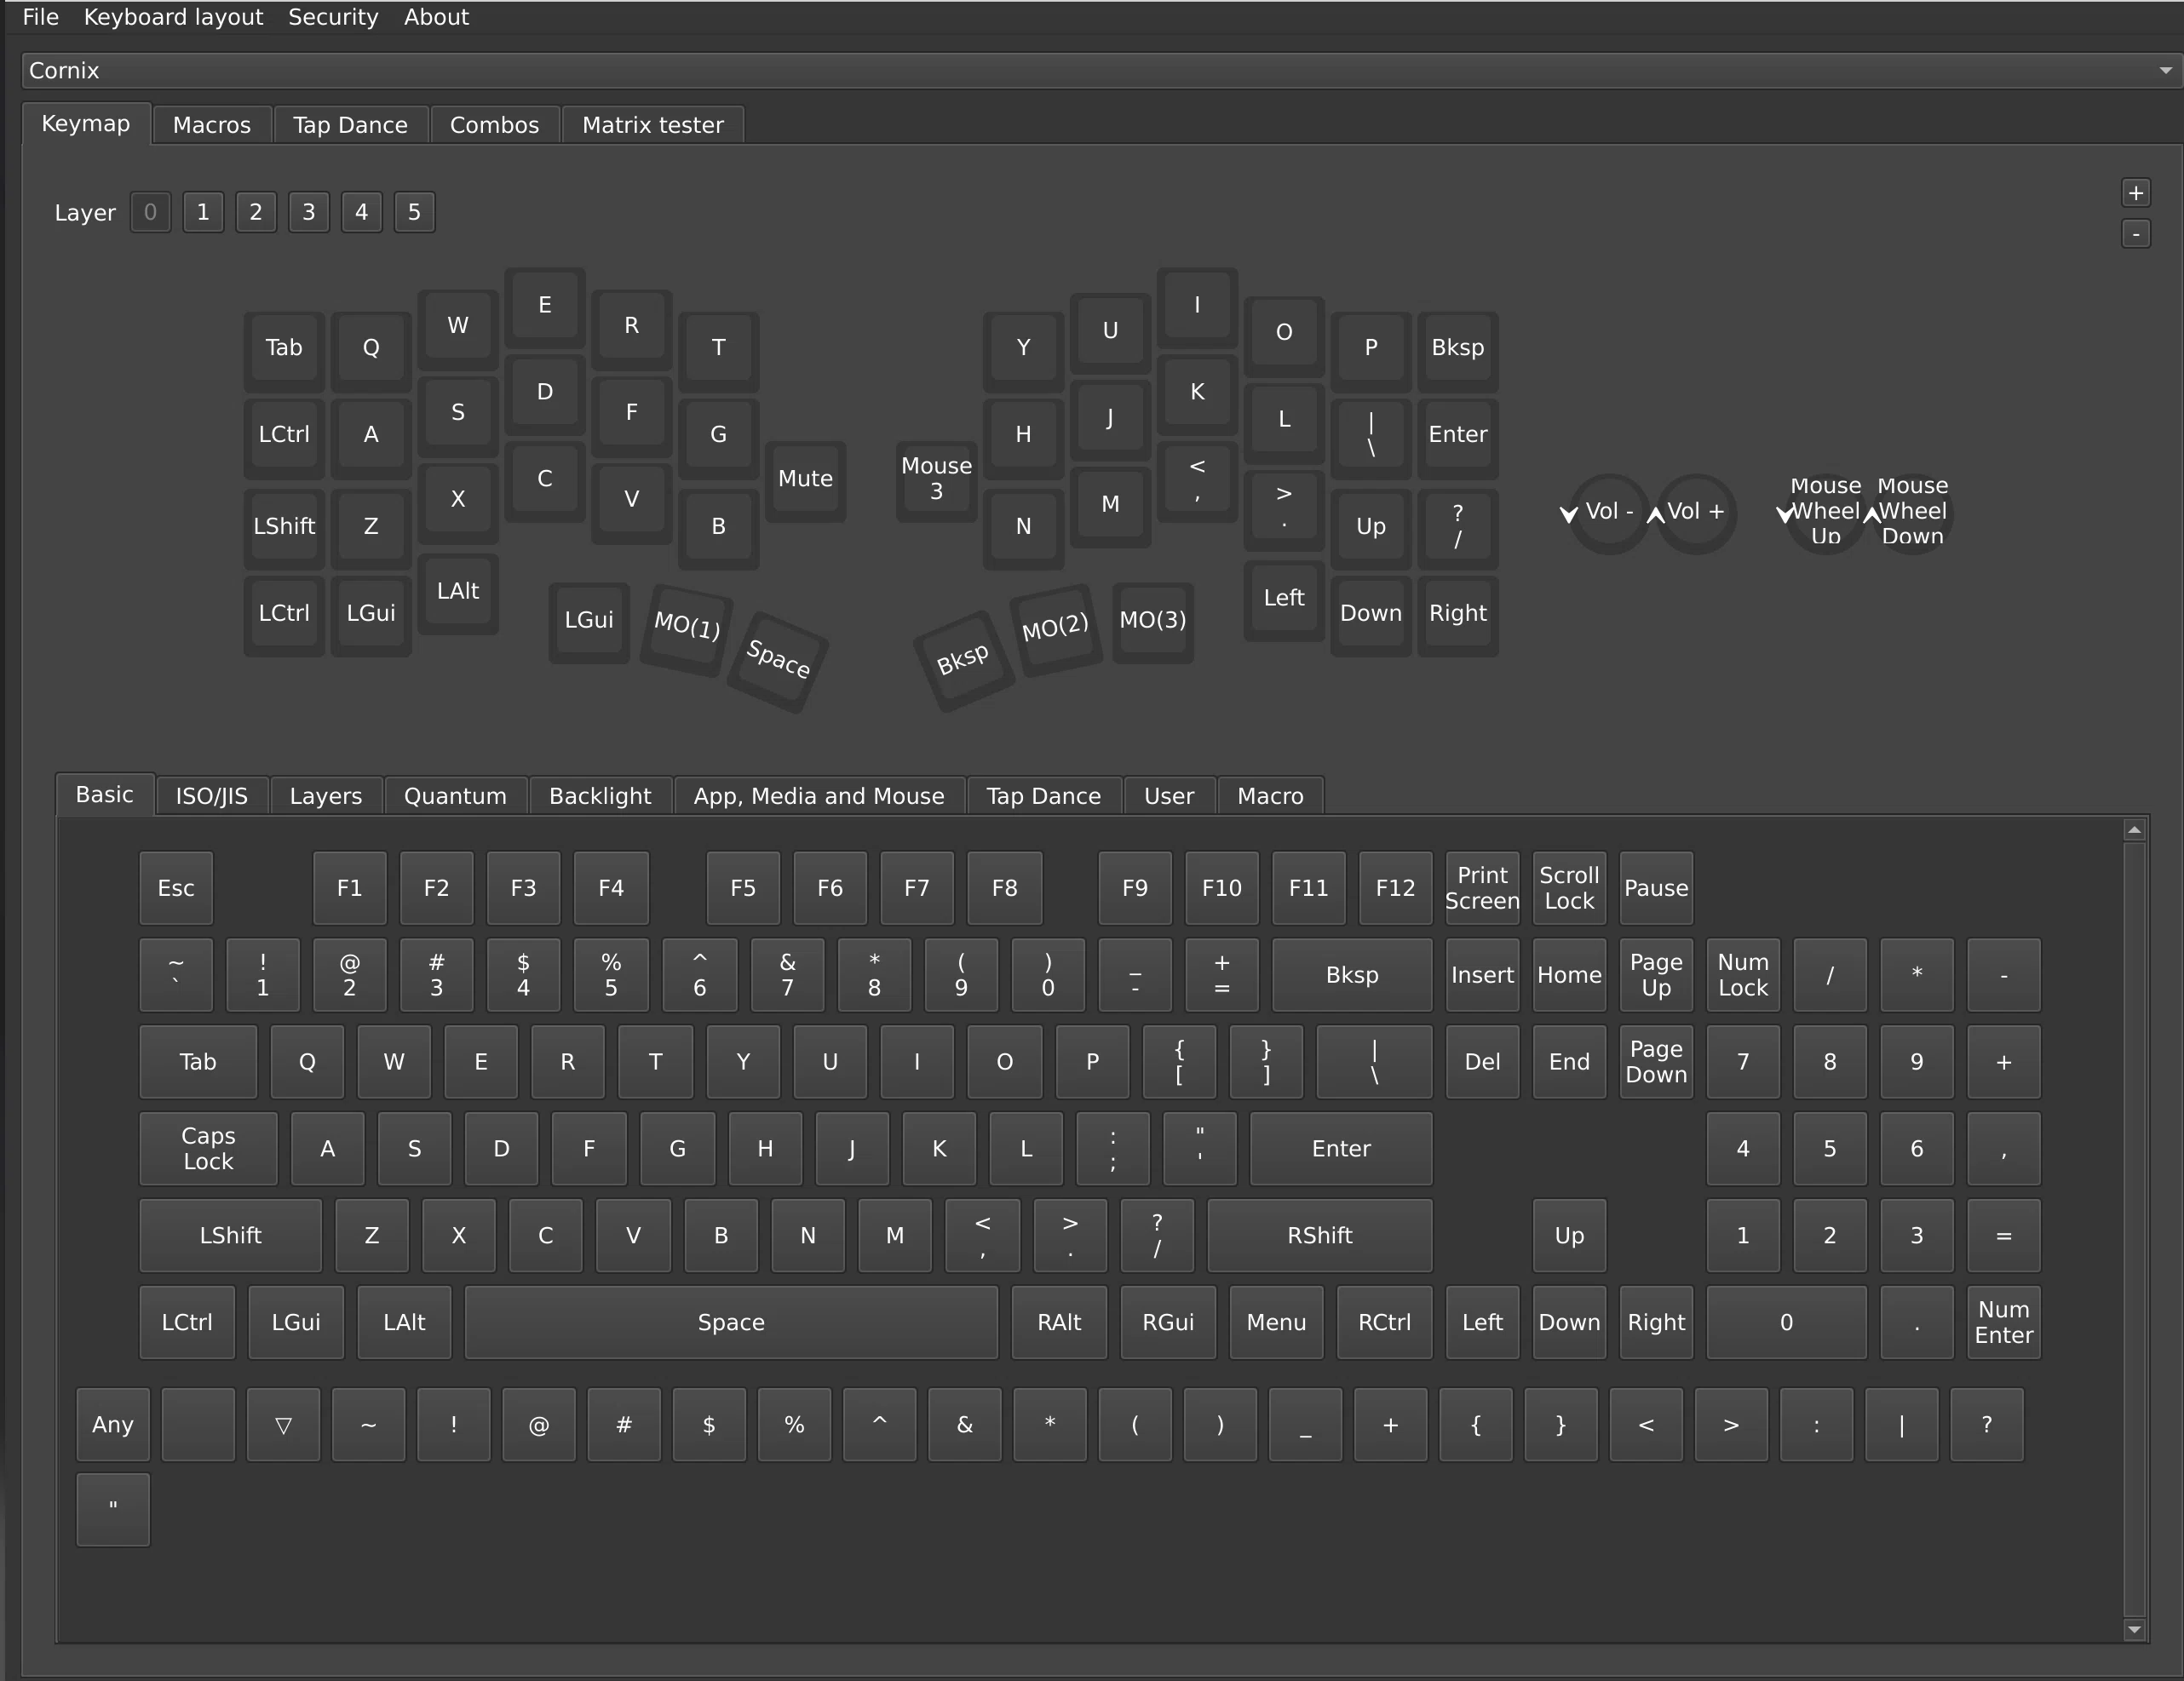The image size is (2184, 1681).
Task: Switch to the Macros tab
Action: 212,125
